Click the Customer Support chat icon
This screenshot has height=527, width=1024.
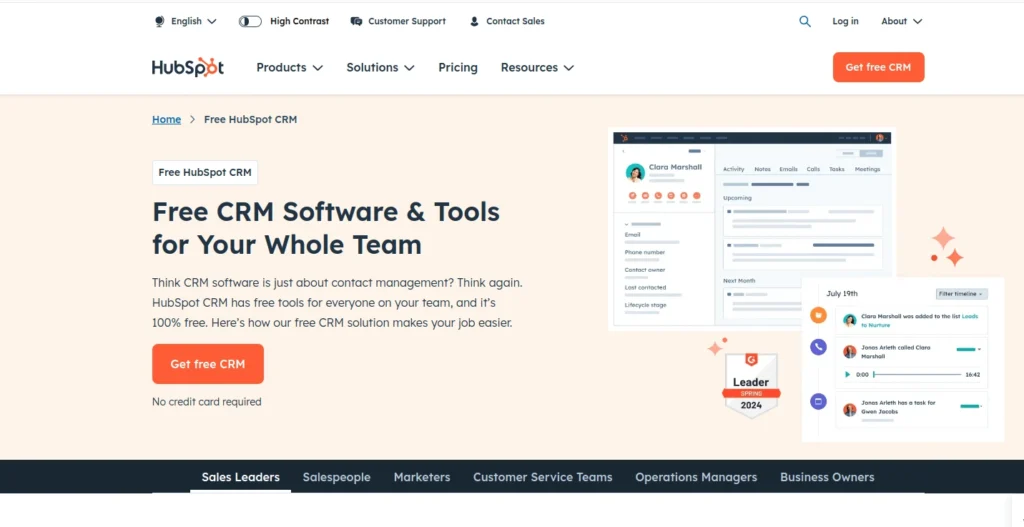356,21
